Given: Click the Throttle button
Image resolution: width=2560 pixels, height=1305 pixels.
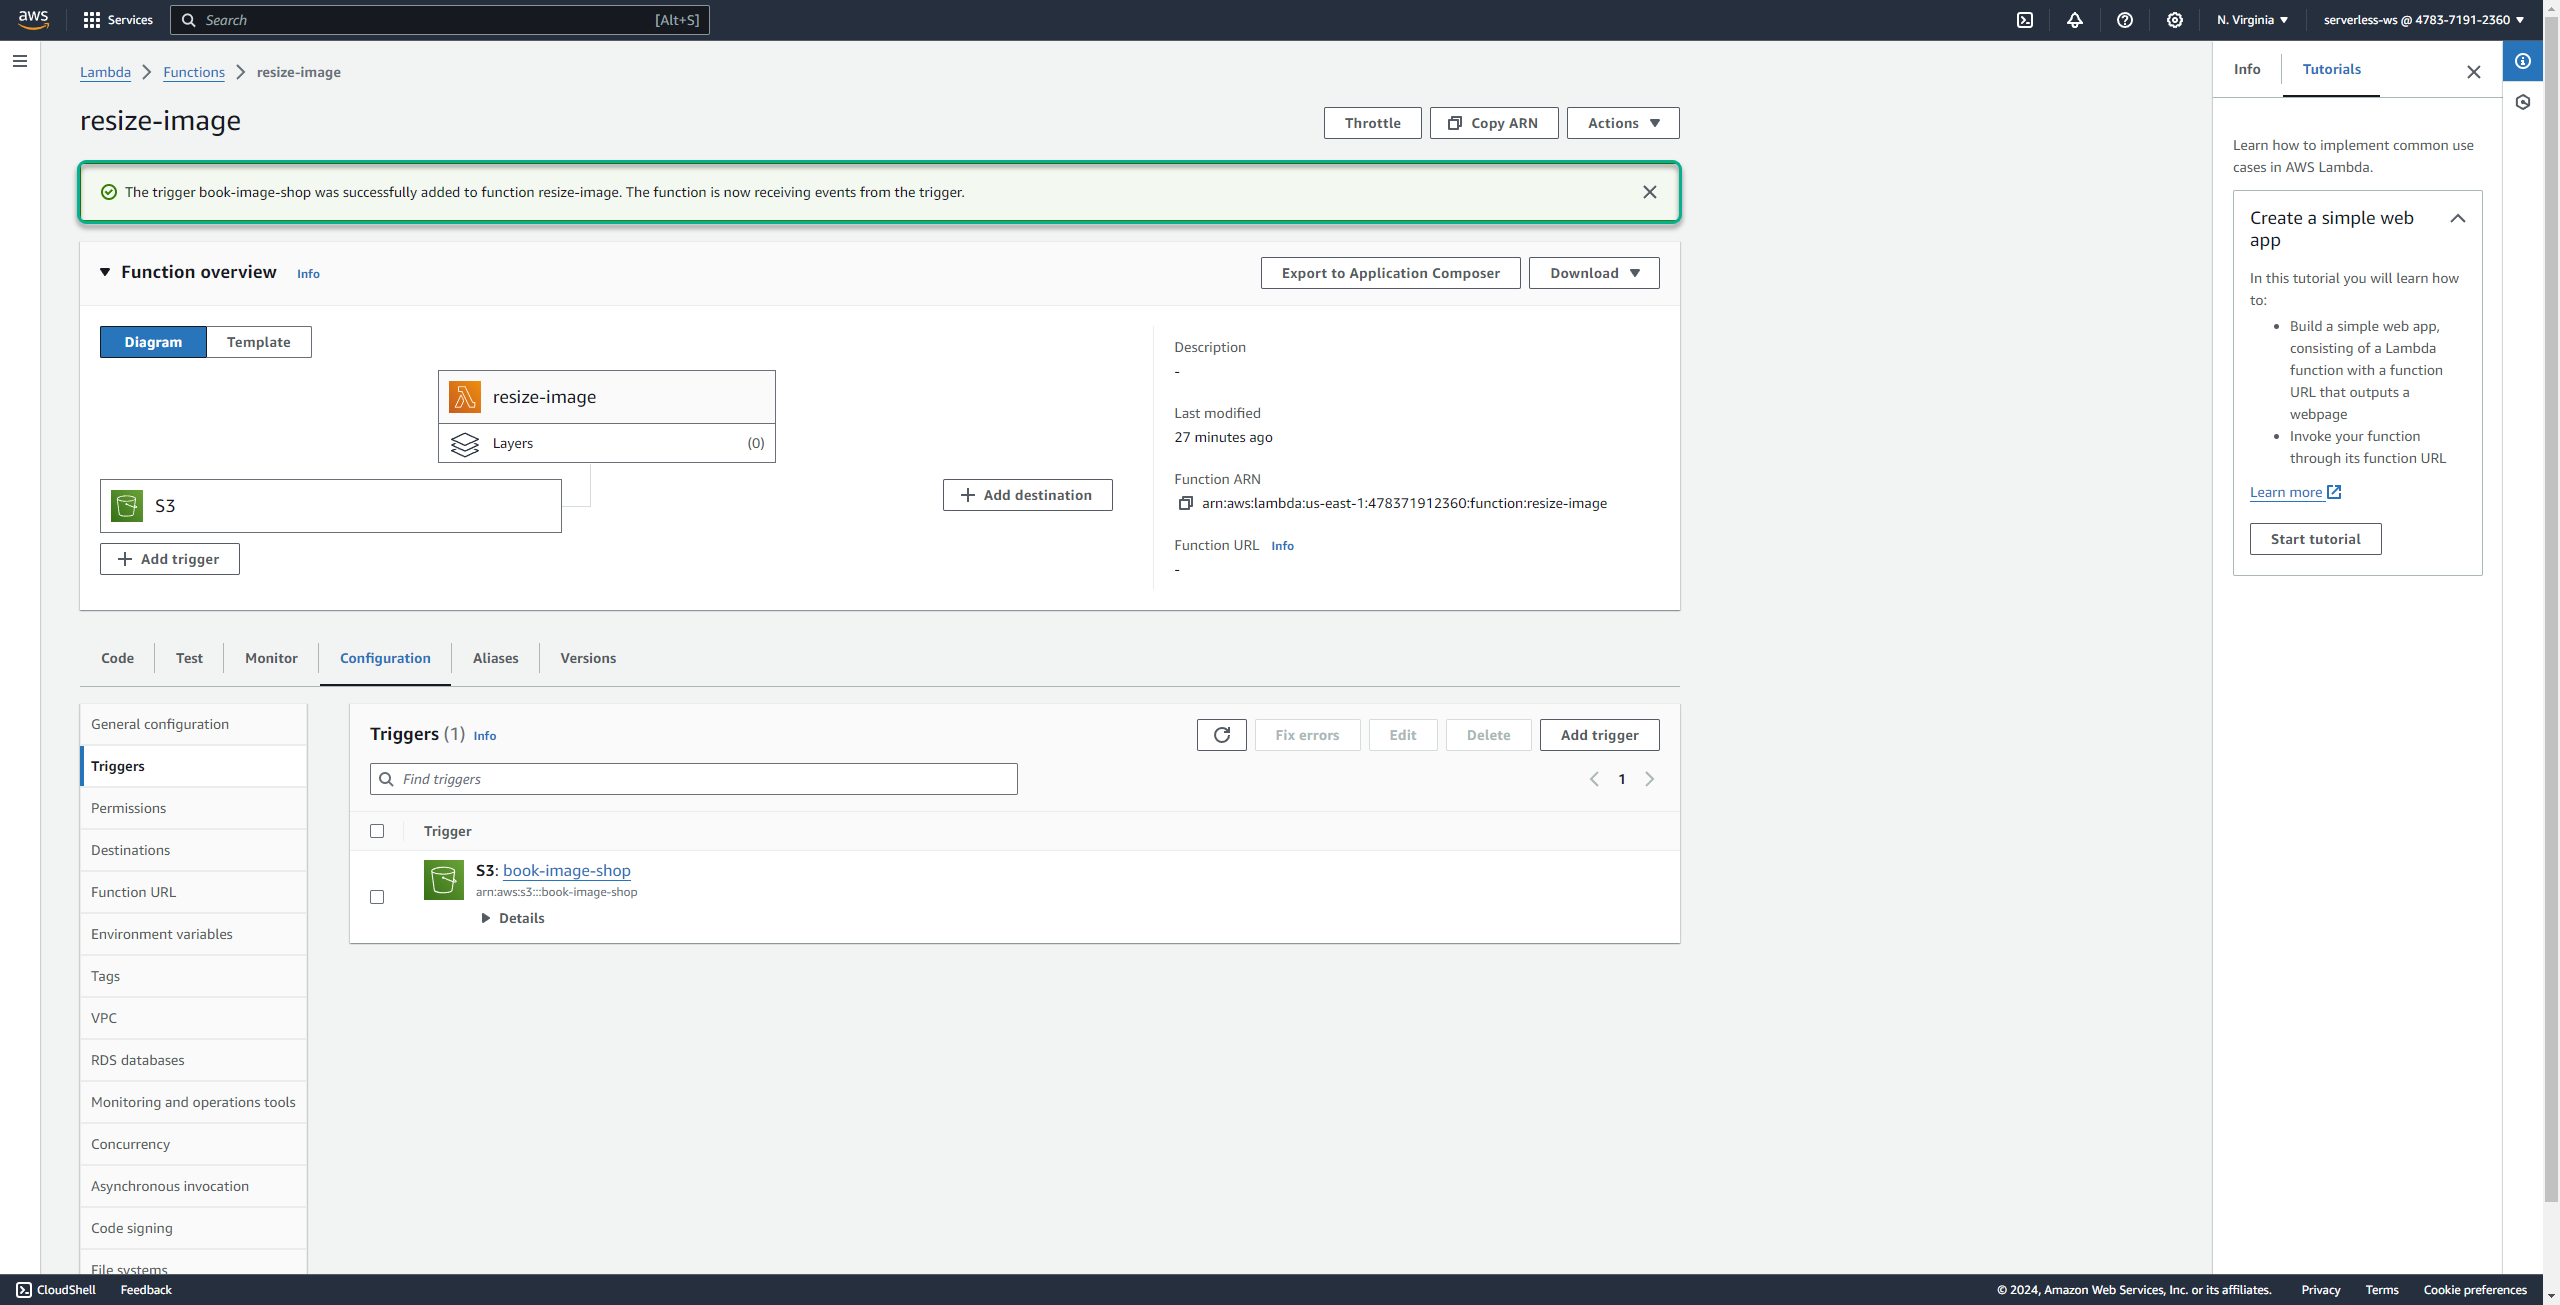Looking at the screenshot, I should (x=1372, y=123).
